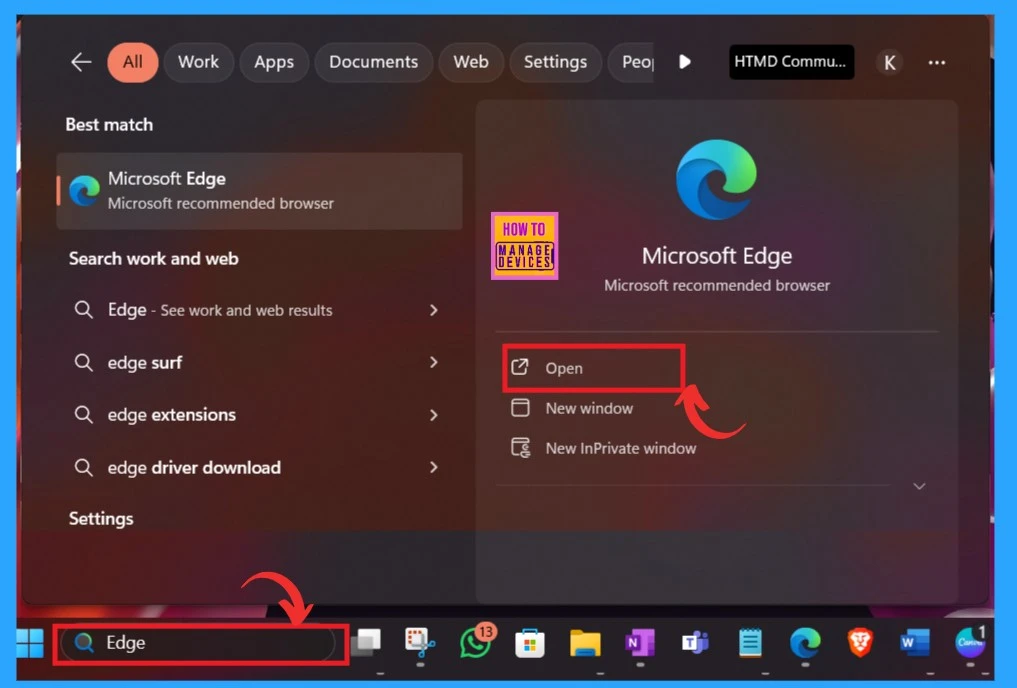Image resolution: width=1017 pixels, height=688 pixels.
Task: Open WhatsApp from the taskbar
Action: (476, 643)
